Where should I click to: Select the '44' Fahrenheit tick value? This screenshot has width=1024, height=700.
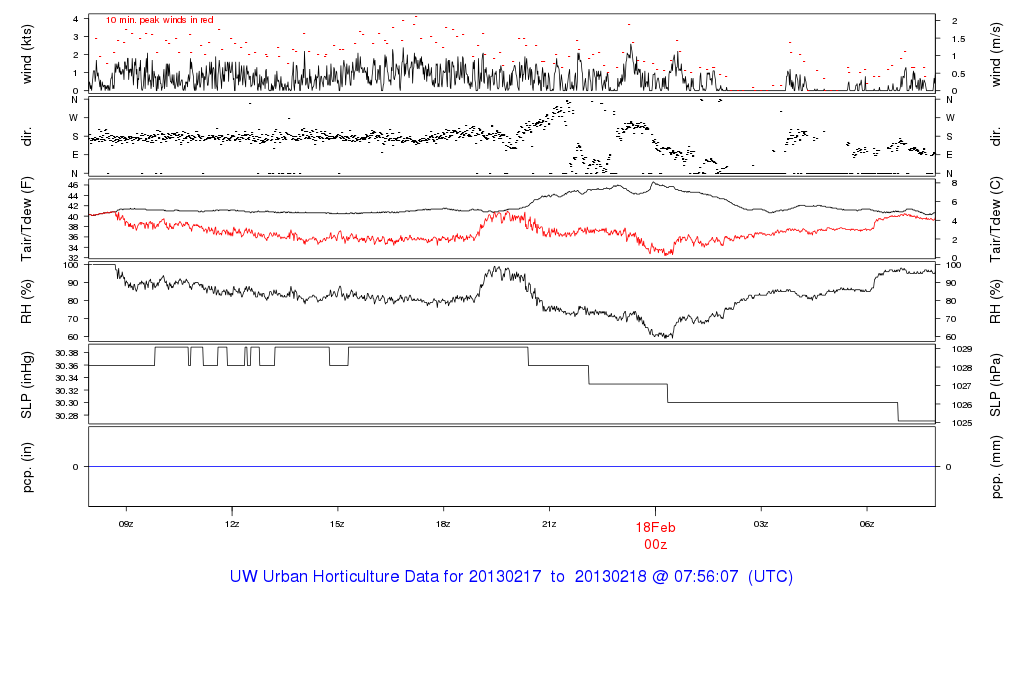pyautogui.click(x=73, y=196)
